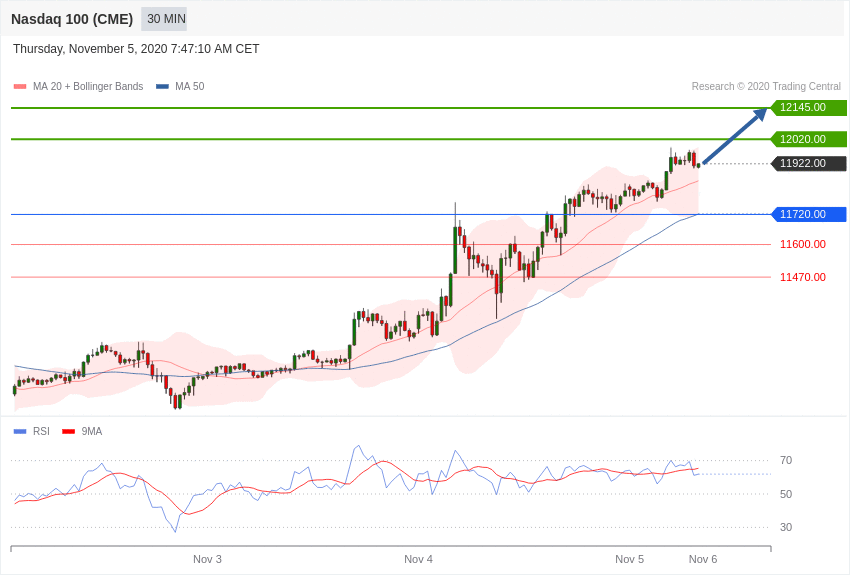Screen dimensions: 850x576
Task: Click the Nov 5 date axis label
Action: coord(629,559)
